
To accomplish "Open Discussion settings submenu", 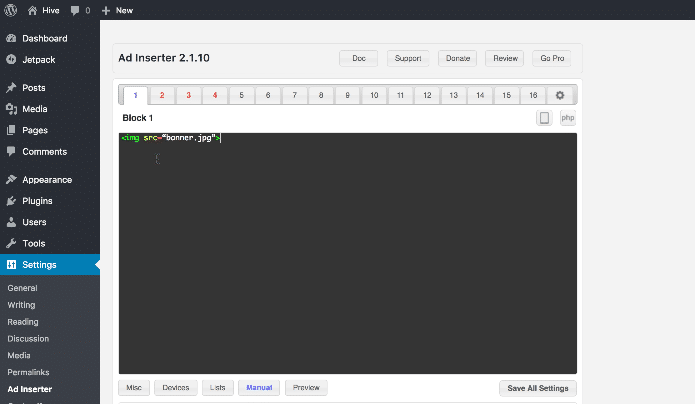I will [28, 339].
